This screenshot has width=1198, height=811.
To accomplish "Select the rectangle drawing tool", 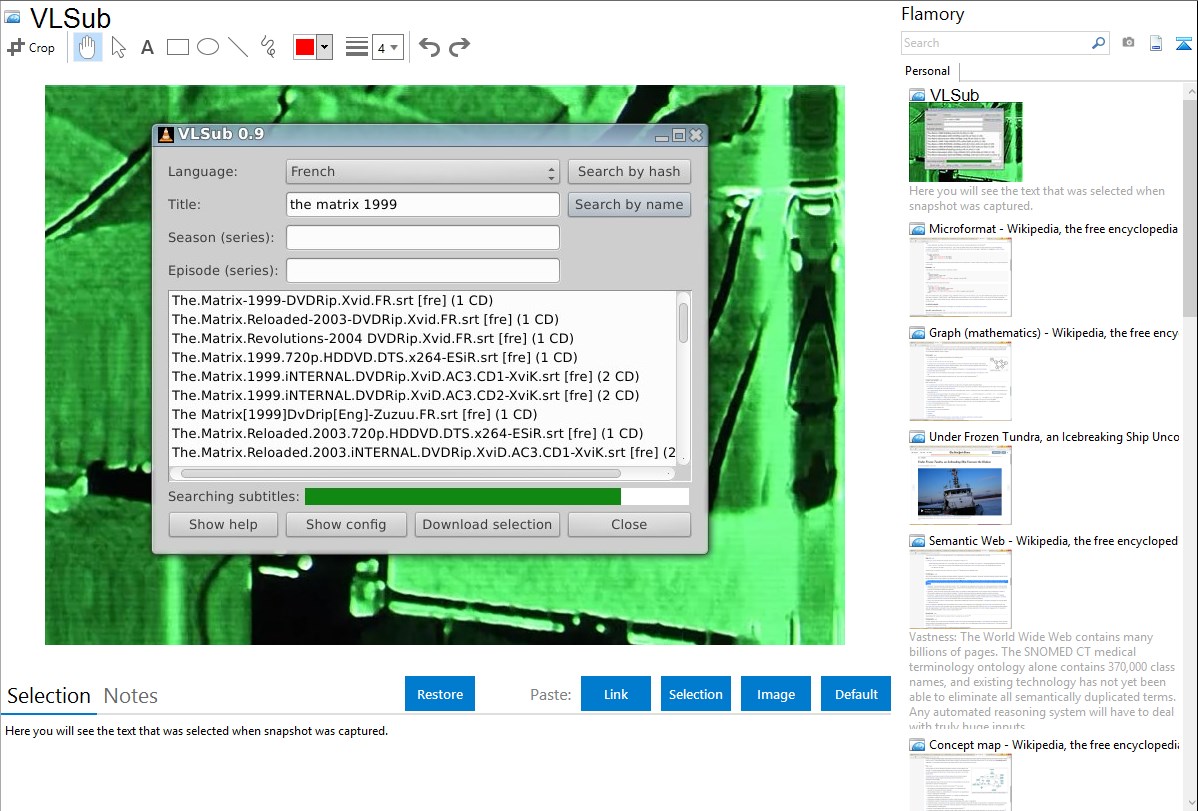I will tap(177, 47).
